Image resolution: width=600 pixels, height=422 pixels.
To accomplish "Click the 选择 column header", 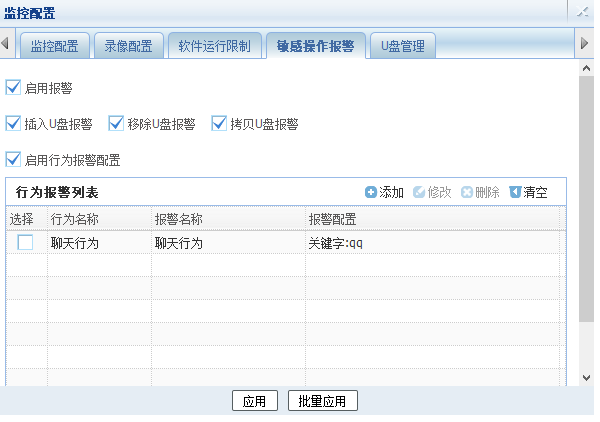I will coord(26,219).
